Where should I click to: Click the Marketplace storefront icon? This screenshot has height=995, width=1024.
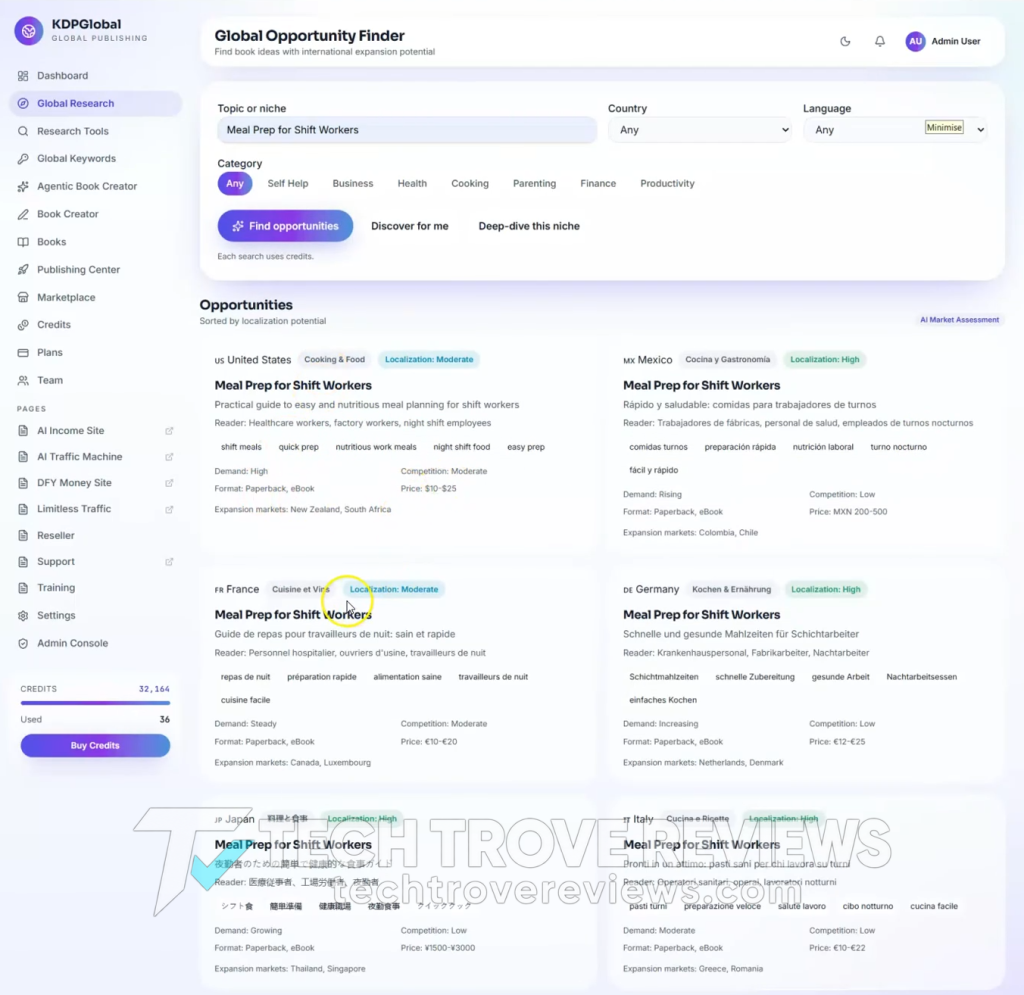coord(24,297)
